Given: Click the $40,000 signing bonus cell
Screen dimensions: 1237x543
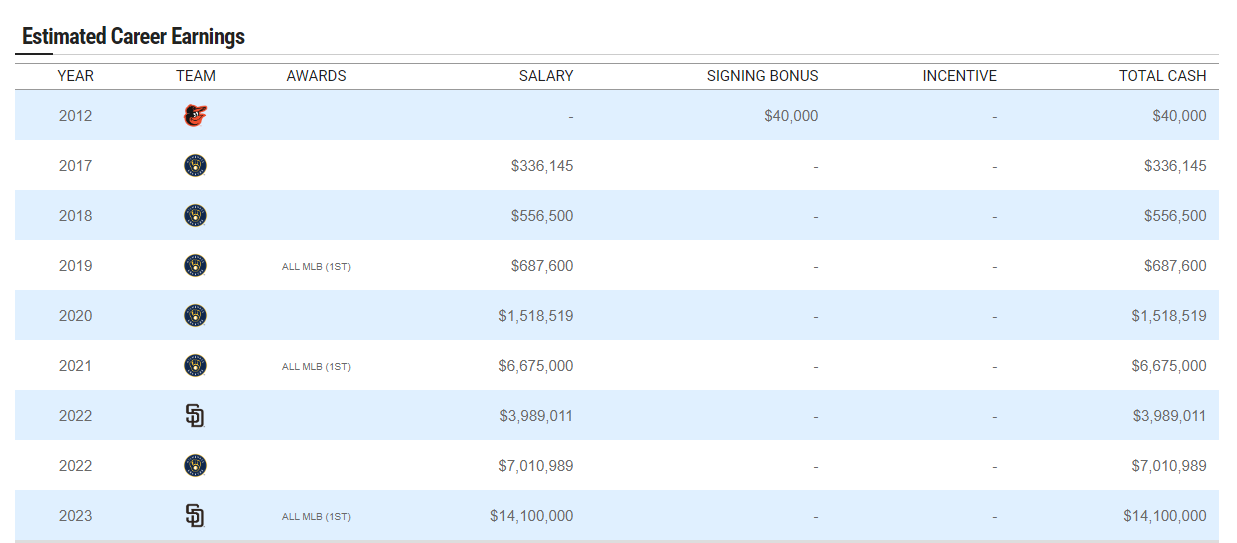Looking at the screenshot, I should [x=790, y=116].
